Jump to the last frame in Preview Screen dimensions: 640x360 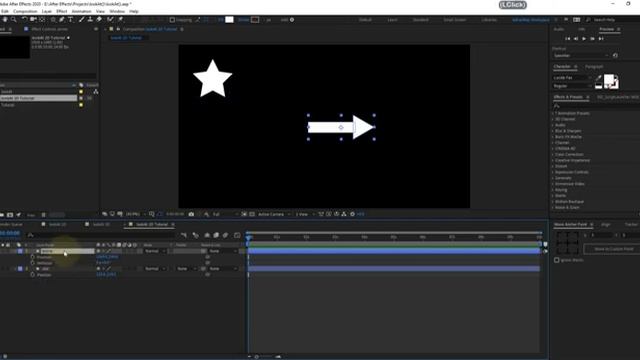(x=601, y=39)
